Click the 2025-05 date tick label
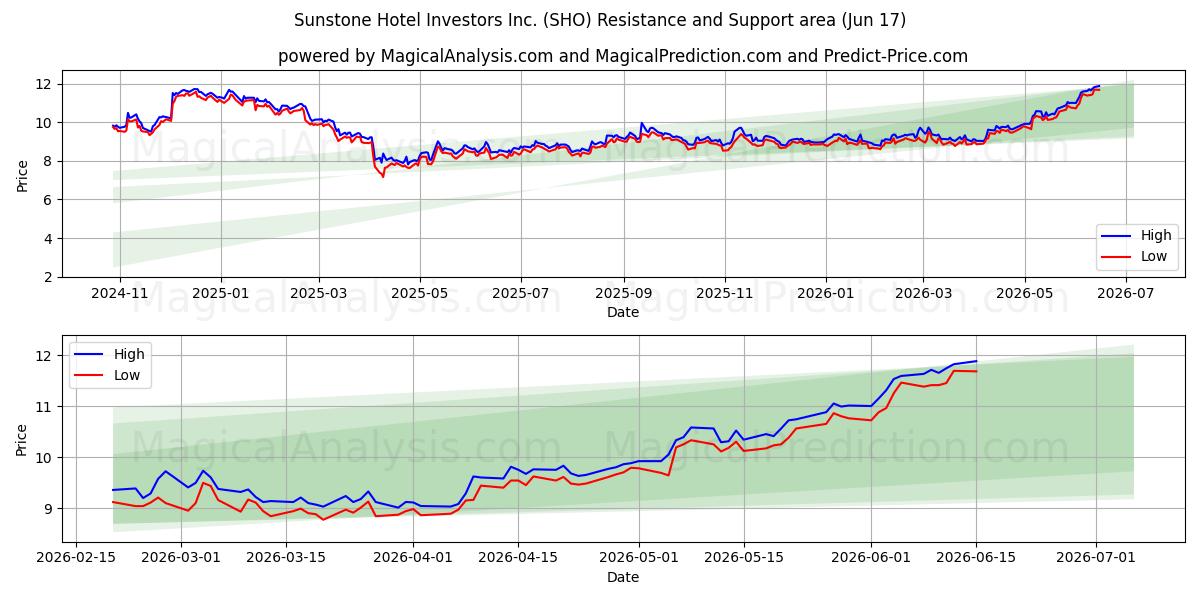Screen dimensions: 1200x600 pyautogui.click(x=419, y=294)
